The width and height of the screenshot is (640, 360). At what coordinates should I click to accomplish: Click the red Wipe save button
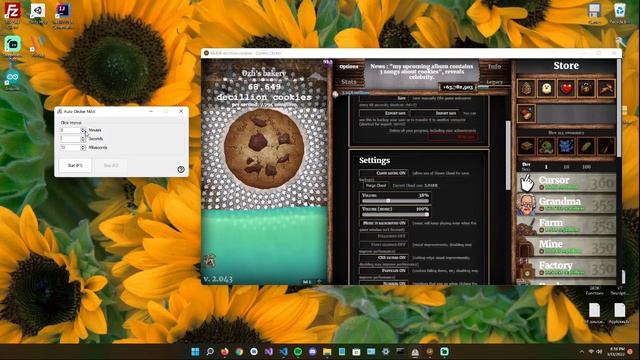[x=453, y=137]
